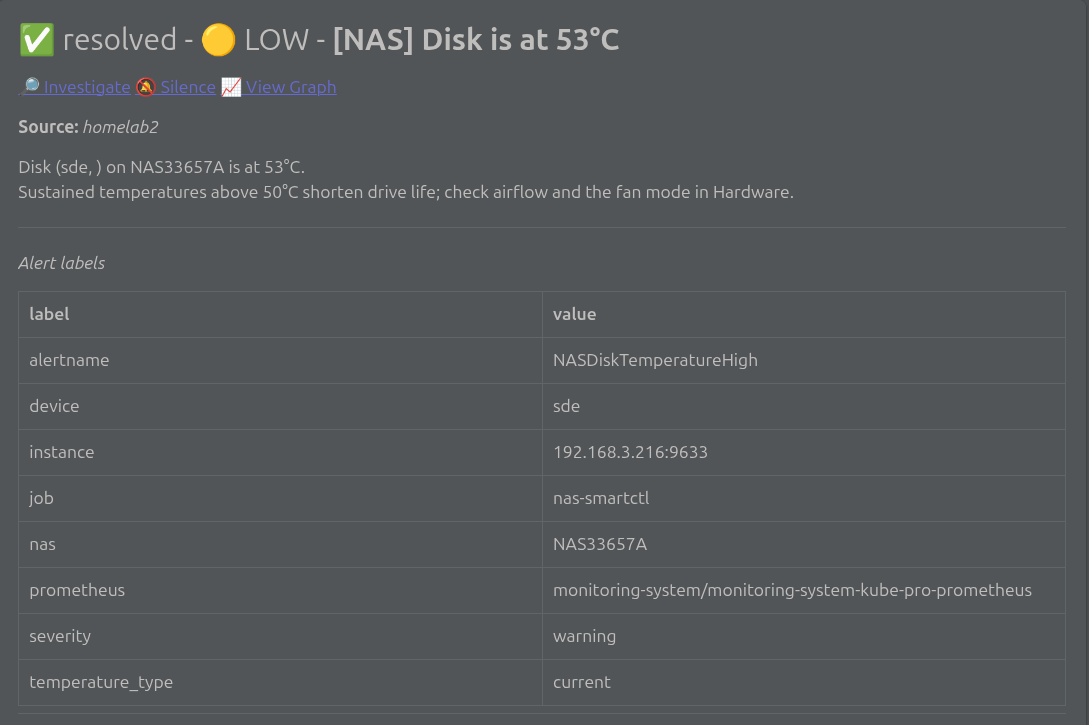The image size is (1089, 725).
Task: Click the muted bell Silence icon
Action: (146, 87)
